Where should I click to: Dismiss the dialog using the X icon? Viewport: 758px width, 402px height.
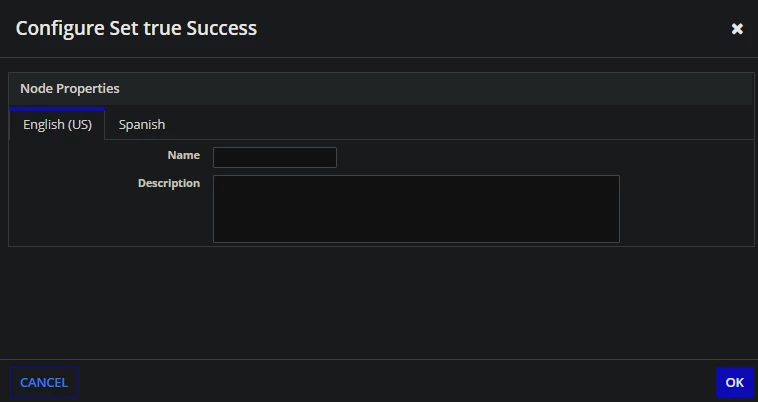(737, 29)
